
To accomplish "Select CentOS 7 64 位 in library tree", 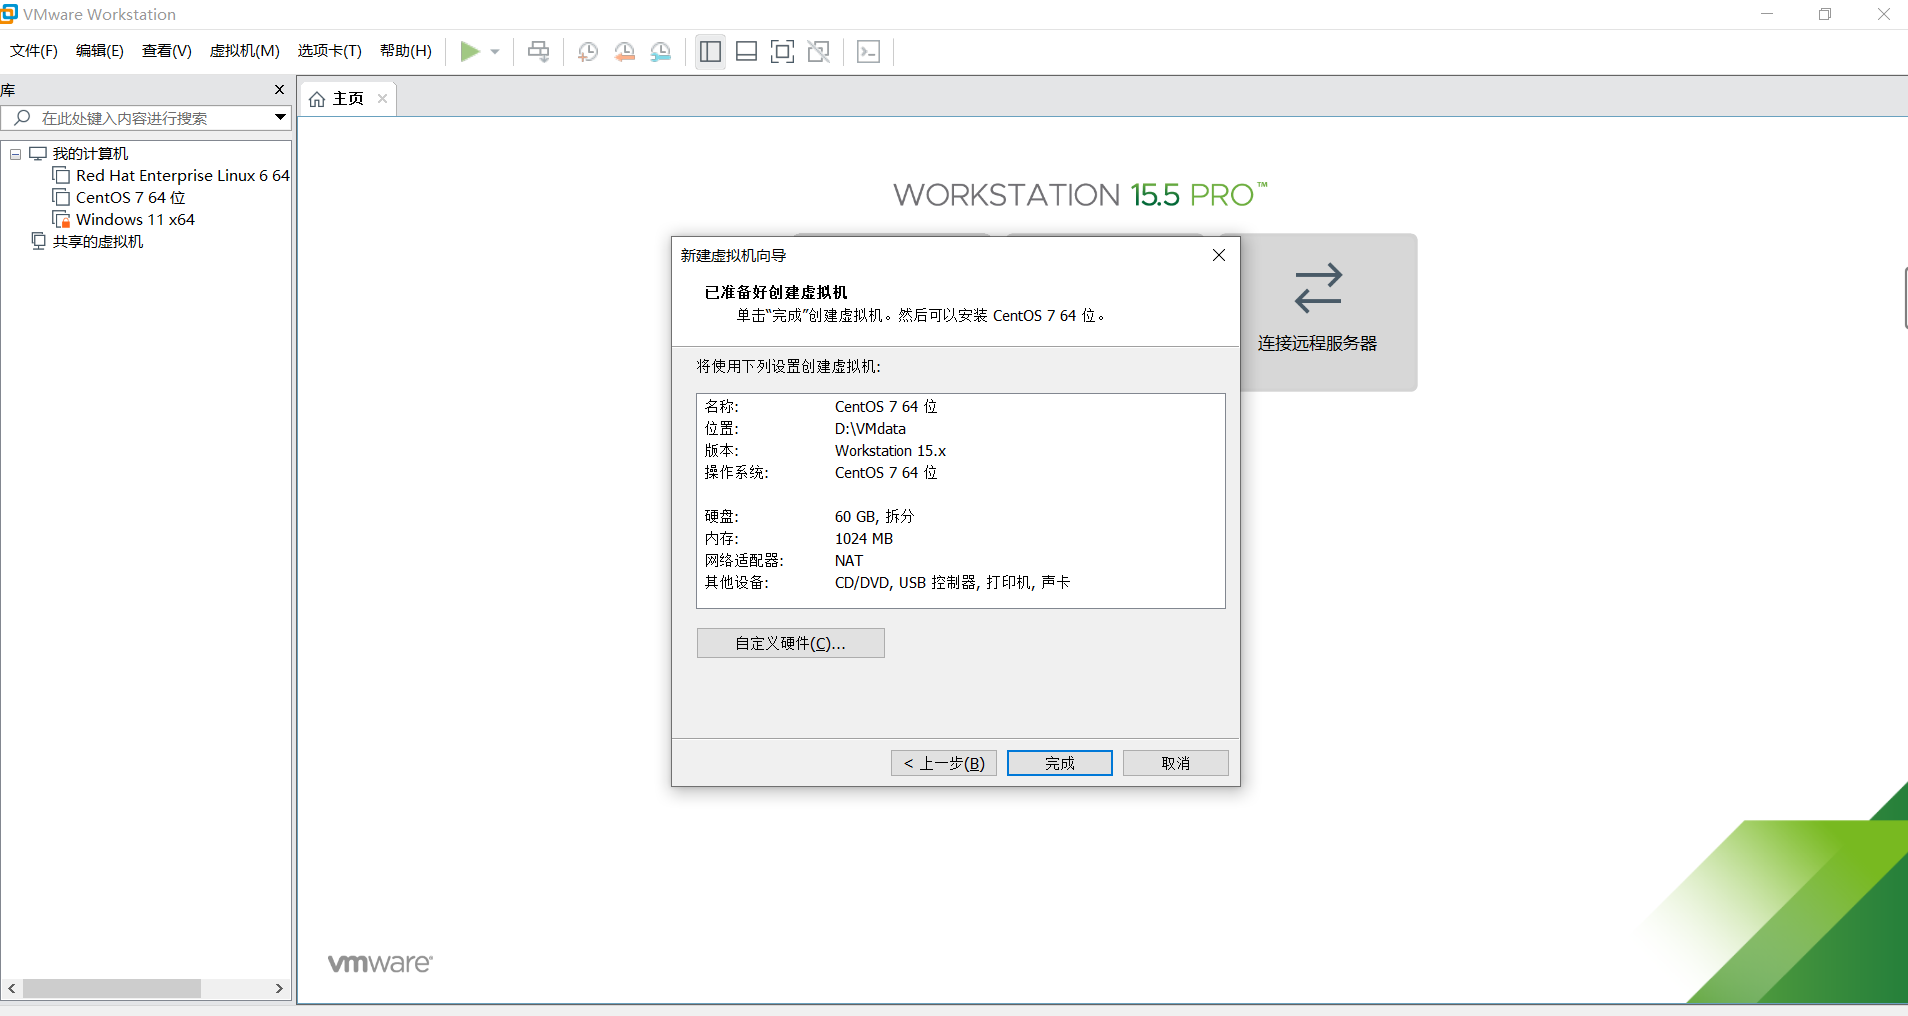I will point(130,198).
